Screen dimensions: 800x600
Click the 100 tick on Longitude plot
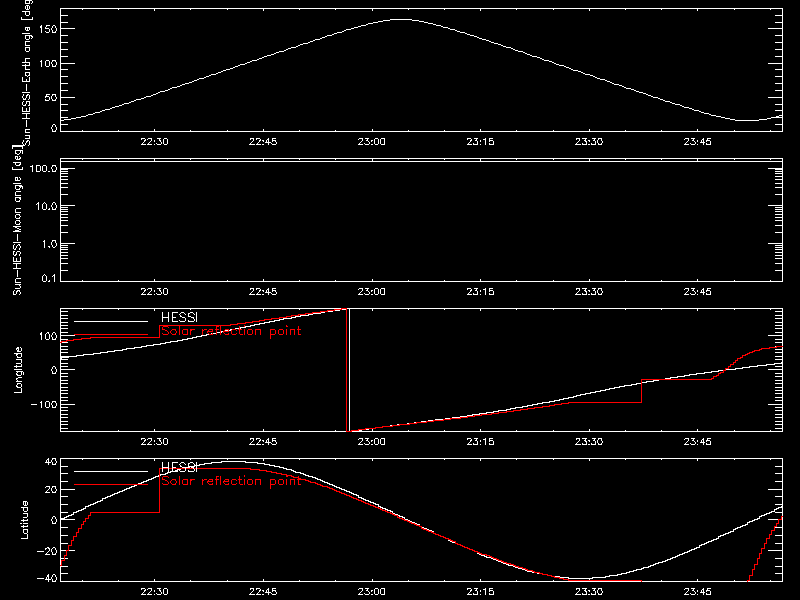tap(47, 336)
